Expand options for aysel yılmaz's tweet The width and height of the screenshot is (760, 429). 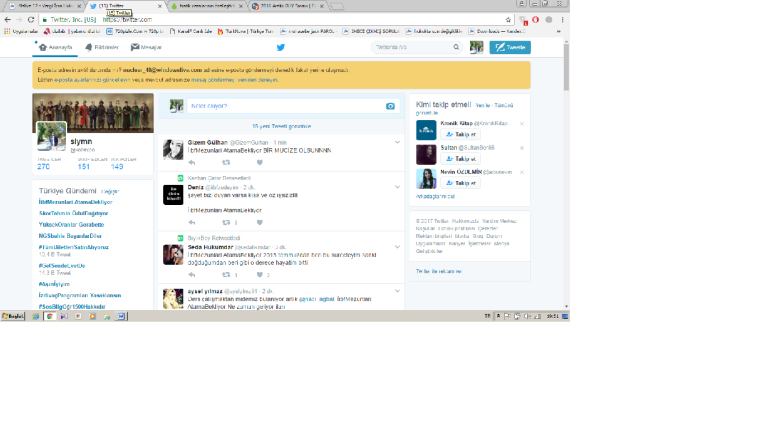pyautogui.click(x=397, y=291)
